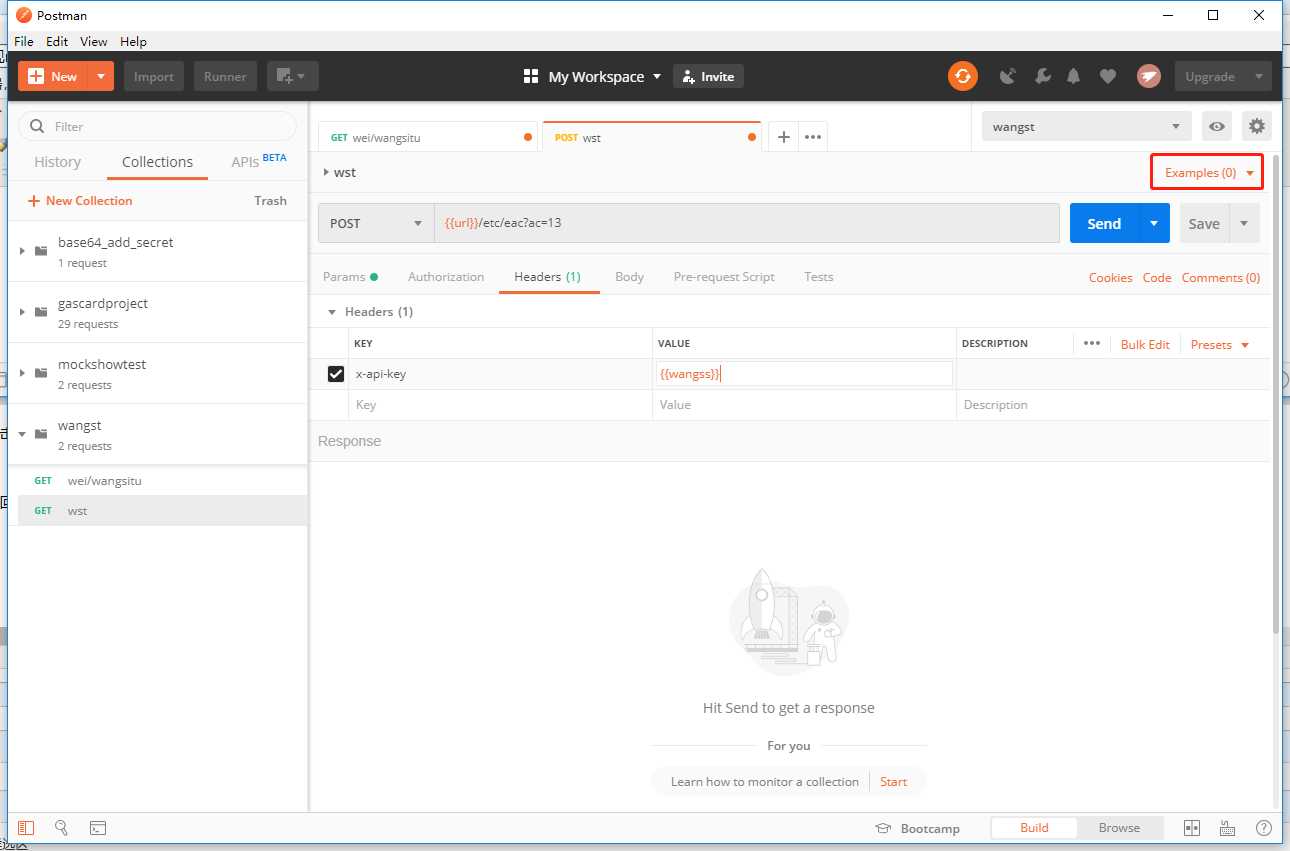This screenshot has height=851, width=1290.
Task: Click the heart icon in header
Action: (x=1107, y=76)
